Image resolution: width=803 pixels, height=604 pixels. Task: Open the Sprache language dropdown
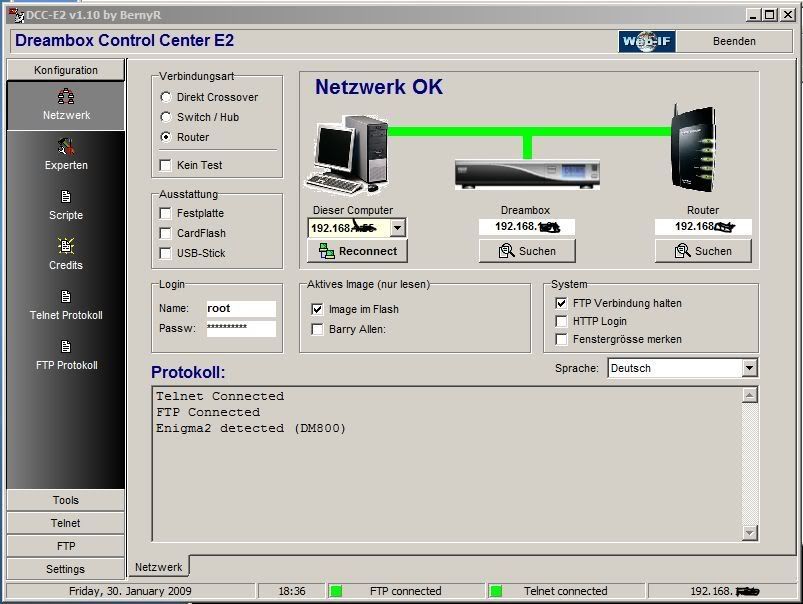pos(749,368)
